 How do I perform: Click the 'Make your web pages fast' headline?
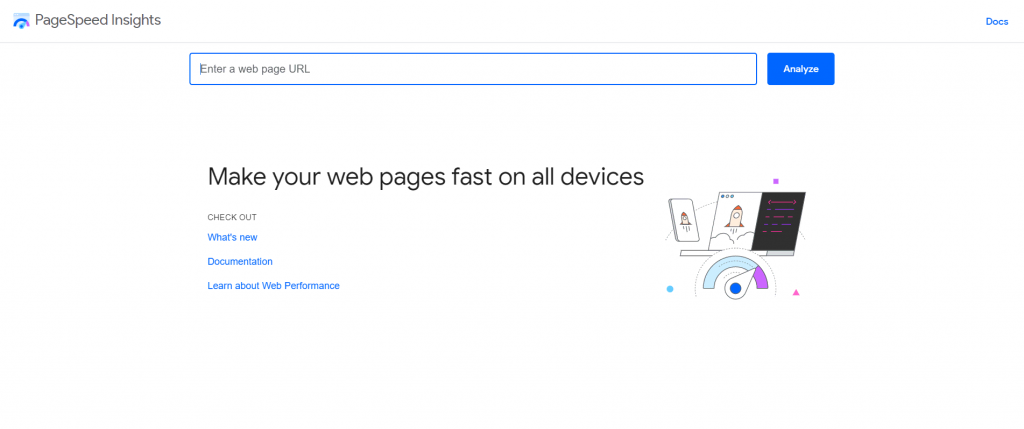click(x=425, y=176)
